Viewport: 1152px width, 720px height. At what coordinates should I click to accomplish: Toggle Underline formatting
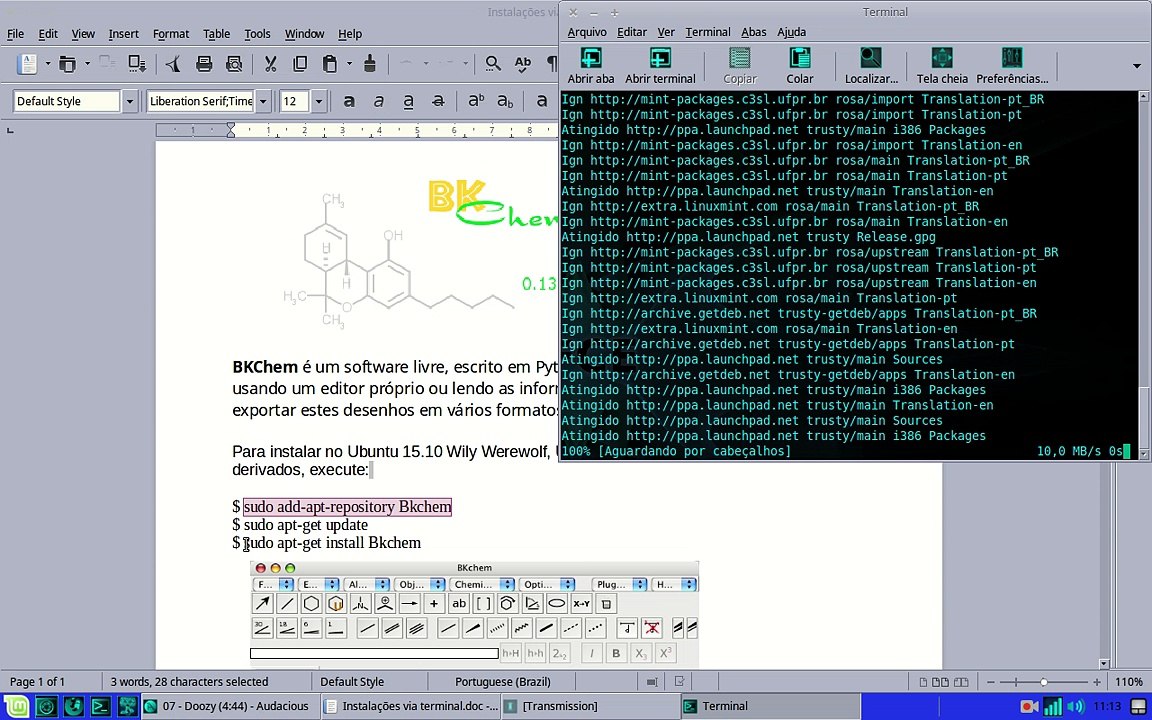point(408,101)
